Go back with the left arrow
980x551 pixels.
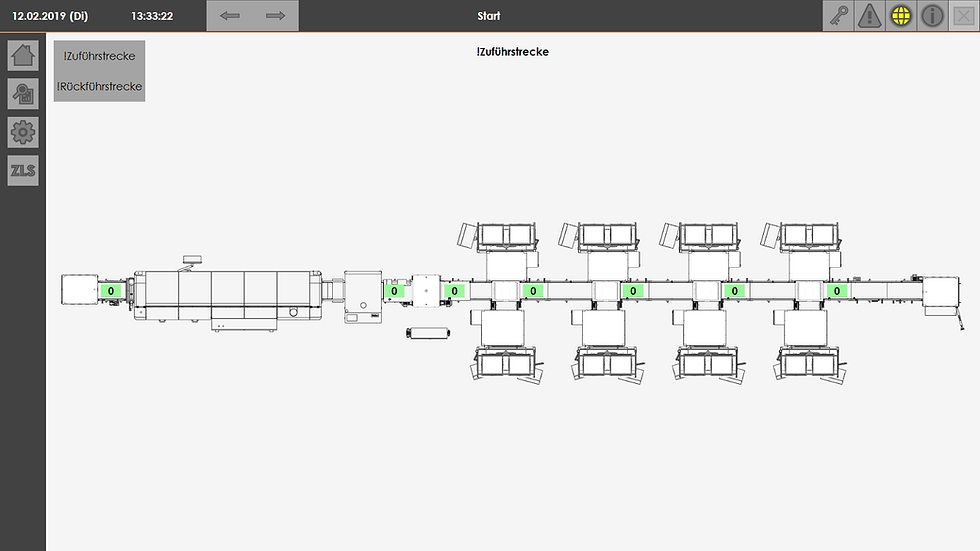pos(230,16)
